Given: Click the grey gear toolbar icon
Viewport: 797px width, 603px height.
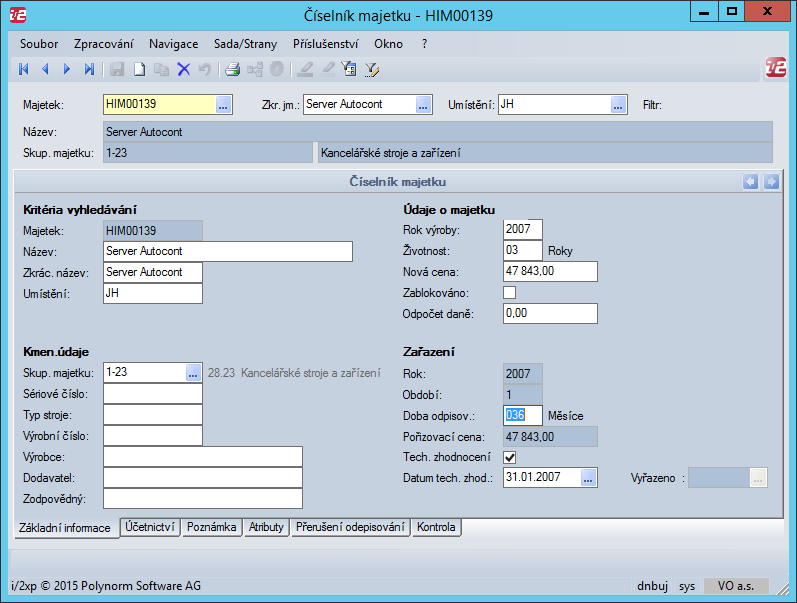Looking at the screenshot, I should [x=277, y=69].
